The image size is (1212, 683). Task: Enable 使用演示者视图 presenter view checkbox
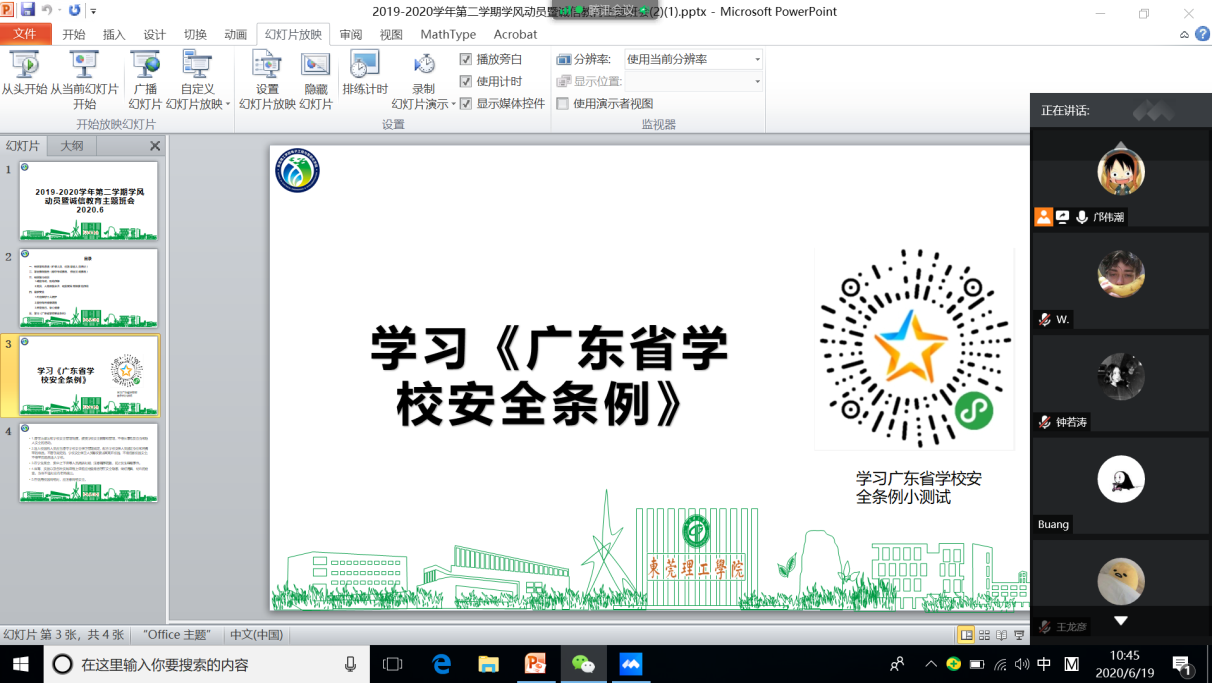[563, 103]
